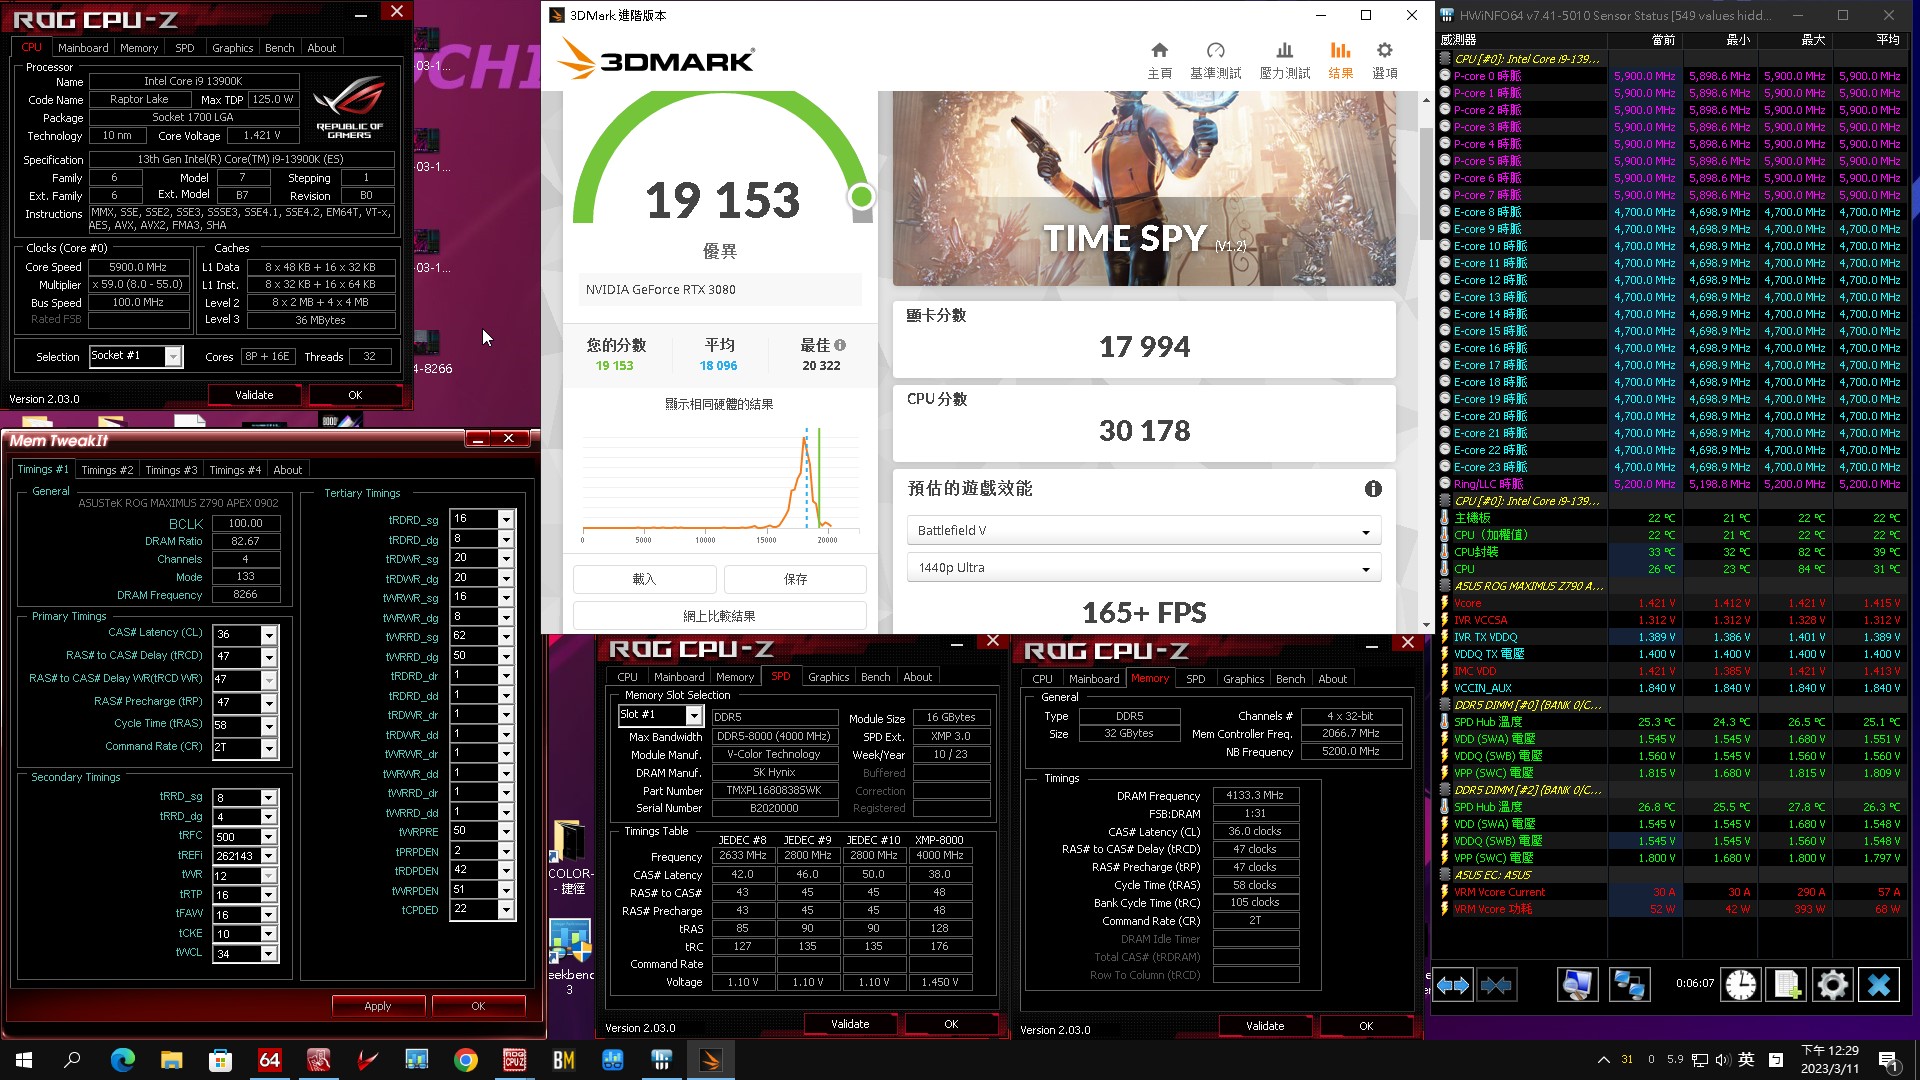The image size is (1920, 1080).
Task: Switch to Timings #4 tab in Mem TweakIt
Action: (235, 469)
